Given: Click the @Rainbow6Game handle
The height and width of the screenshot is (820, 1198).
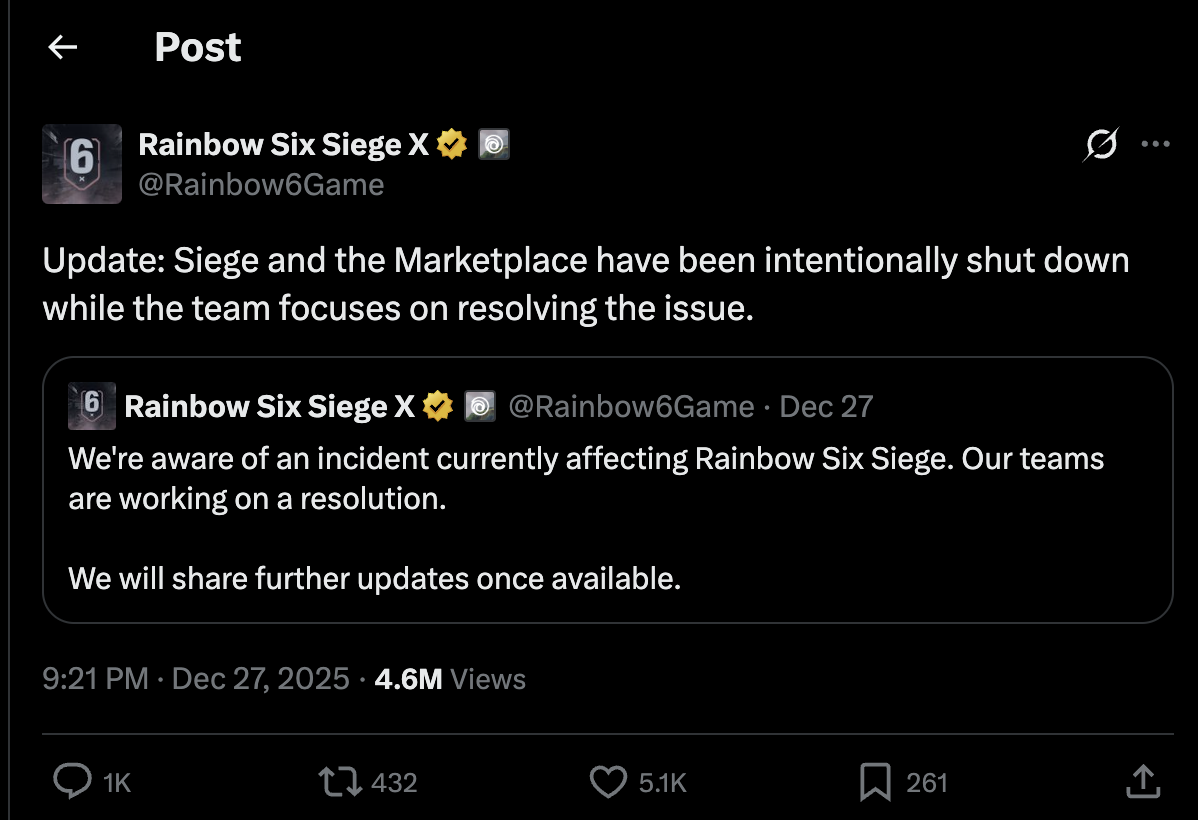Looking at the screenshot, I should point(263,184).
